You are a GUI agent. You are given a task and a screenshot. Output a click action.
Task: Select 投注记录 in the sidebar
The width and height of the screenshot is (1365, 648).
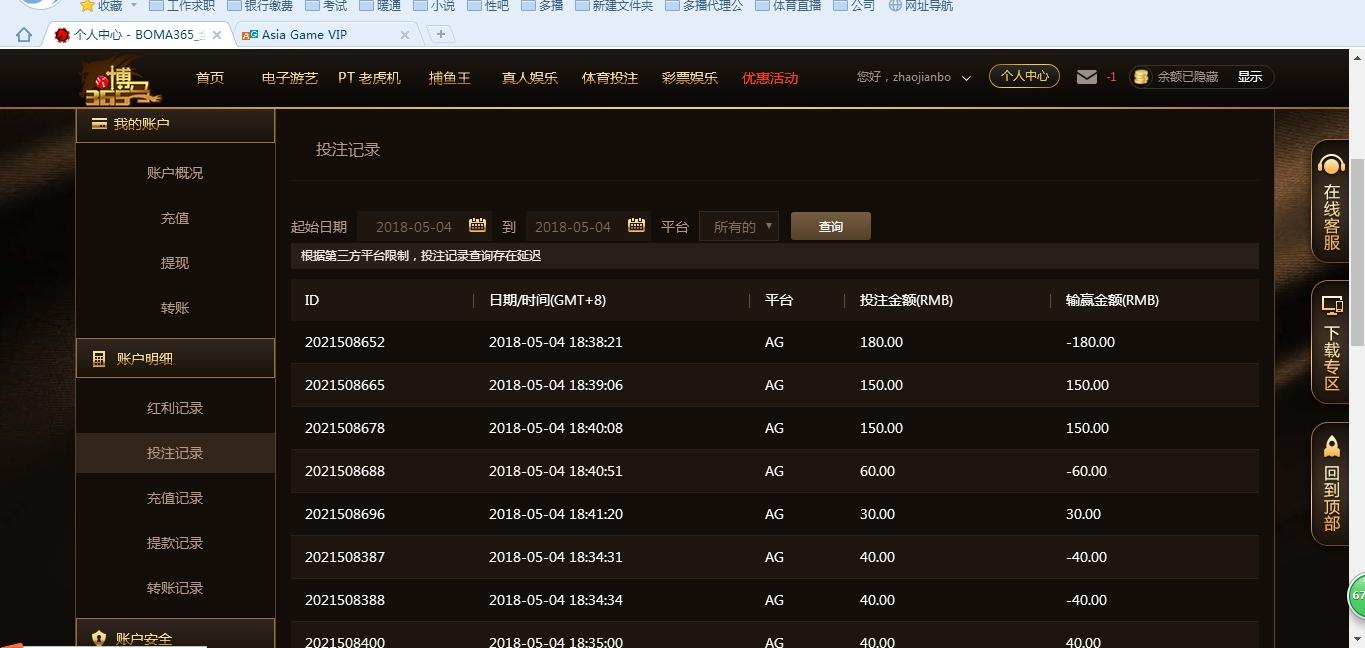point(175,453)
